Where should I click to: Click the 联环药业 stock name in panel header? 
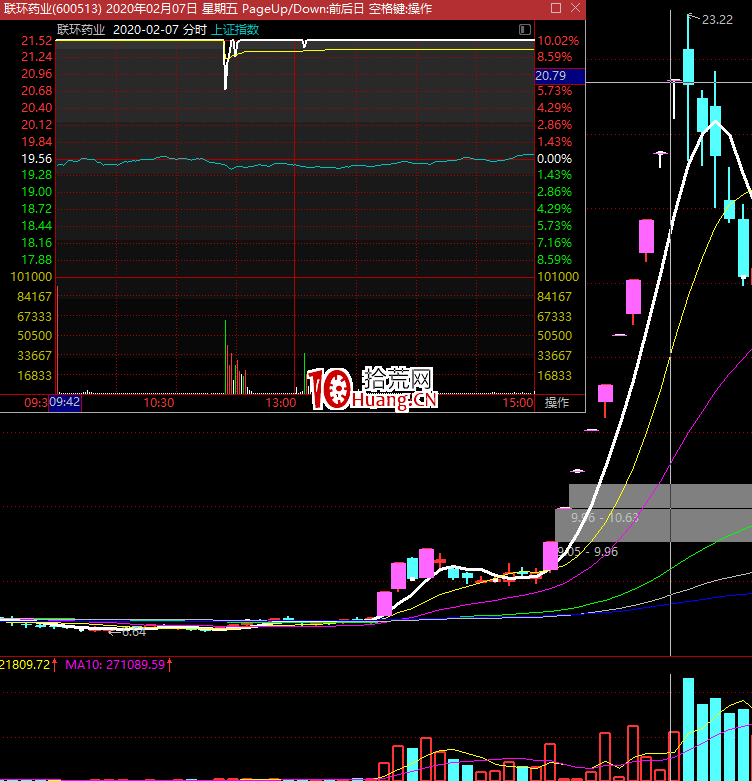click(80, 30)
